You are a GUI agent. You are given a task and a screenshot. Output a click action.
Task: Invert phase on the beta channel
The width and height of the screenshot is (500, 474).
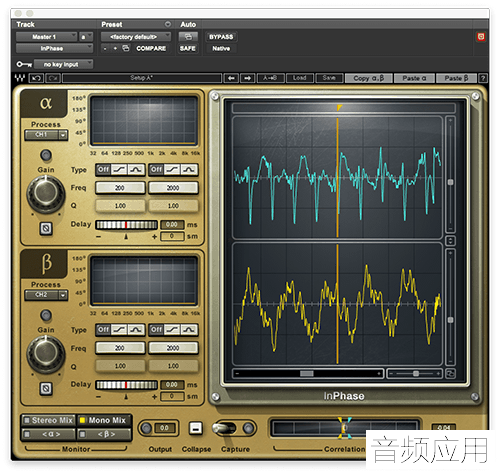pyautogui.click(x=46, y=388)
